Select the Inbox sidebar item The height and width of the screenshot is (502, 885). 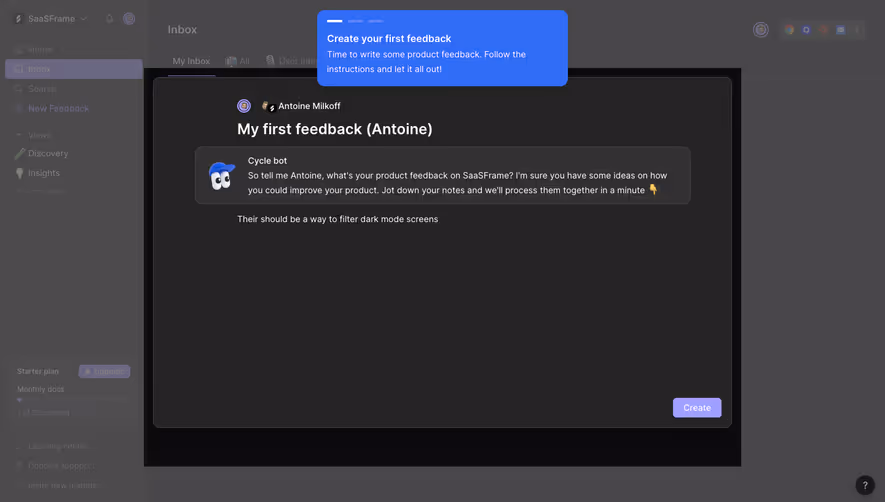pos(73,69)
